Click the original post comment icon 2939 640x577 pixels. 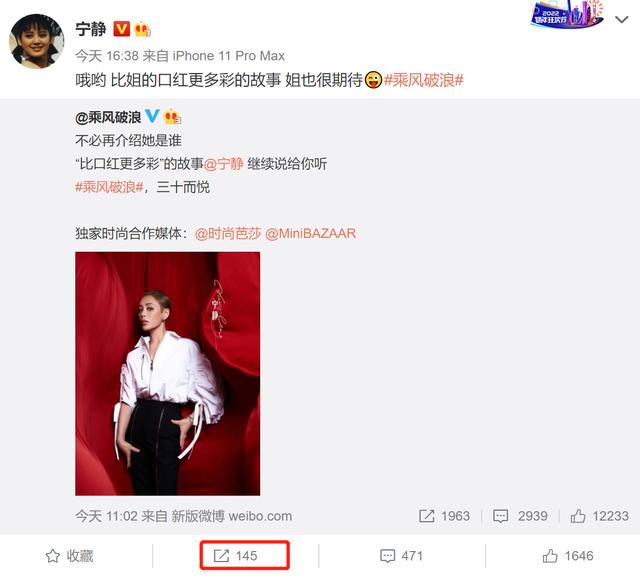point(520,516)
